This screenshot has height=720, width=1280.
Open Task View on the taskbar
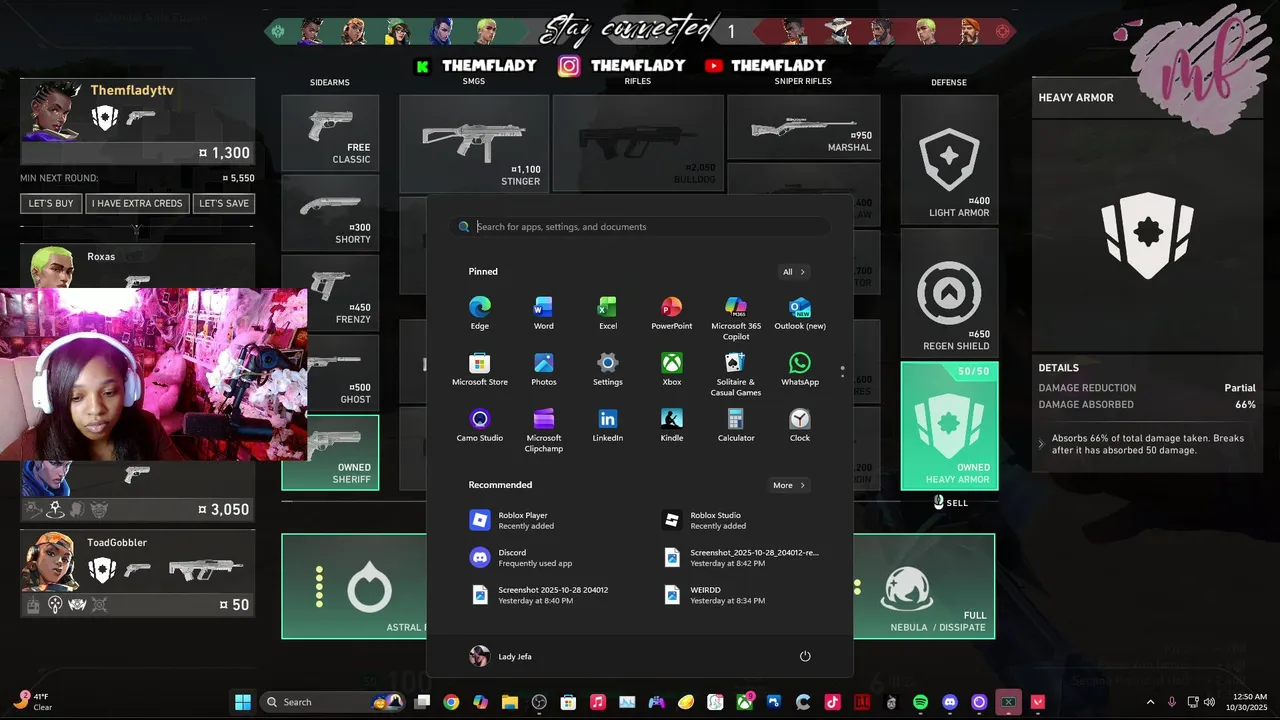422,702
